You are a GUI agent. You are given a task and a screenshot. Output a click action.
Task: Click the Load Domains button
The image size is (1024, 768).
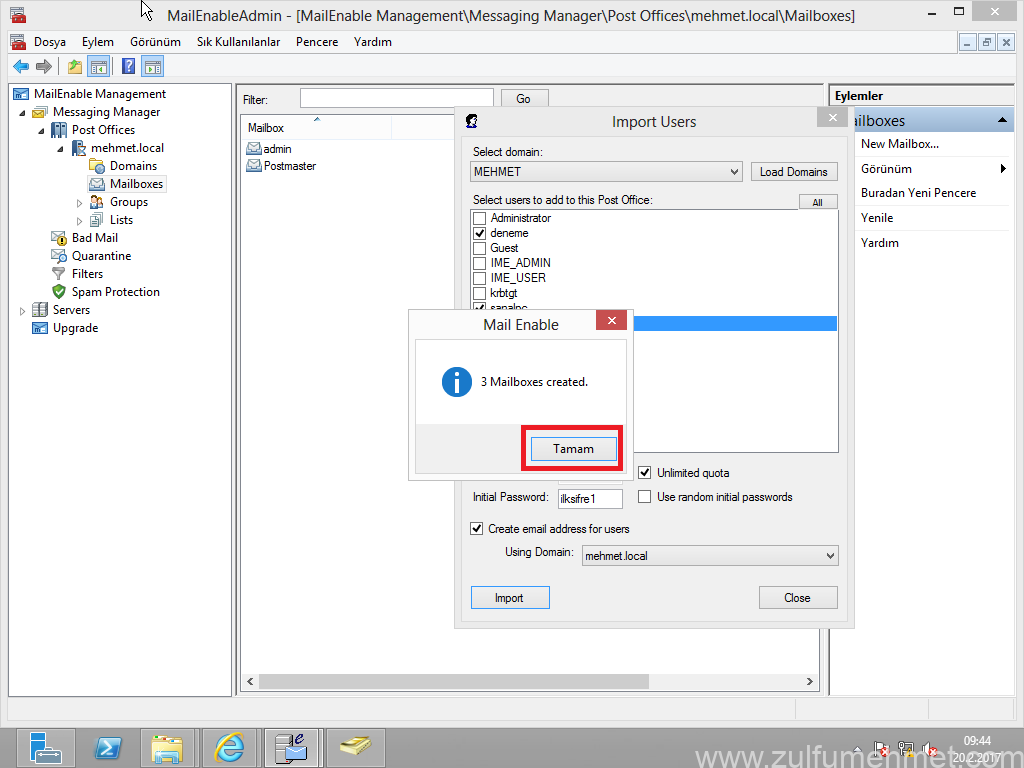(793, 172)
